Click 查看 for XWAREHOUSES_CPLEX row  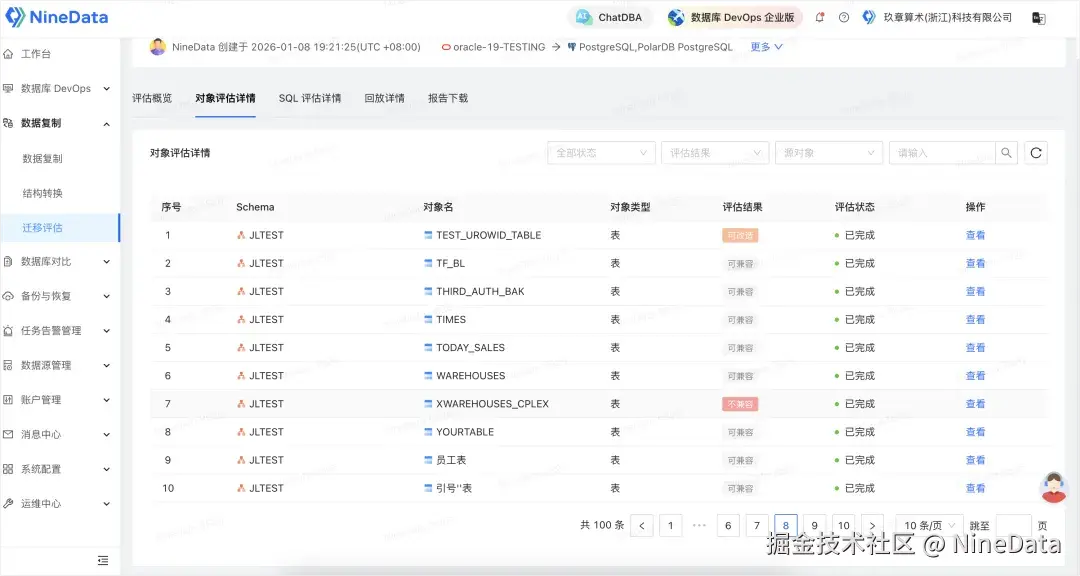(975, 404)
